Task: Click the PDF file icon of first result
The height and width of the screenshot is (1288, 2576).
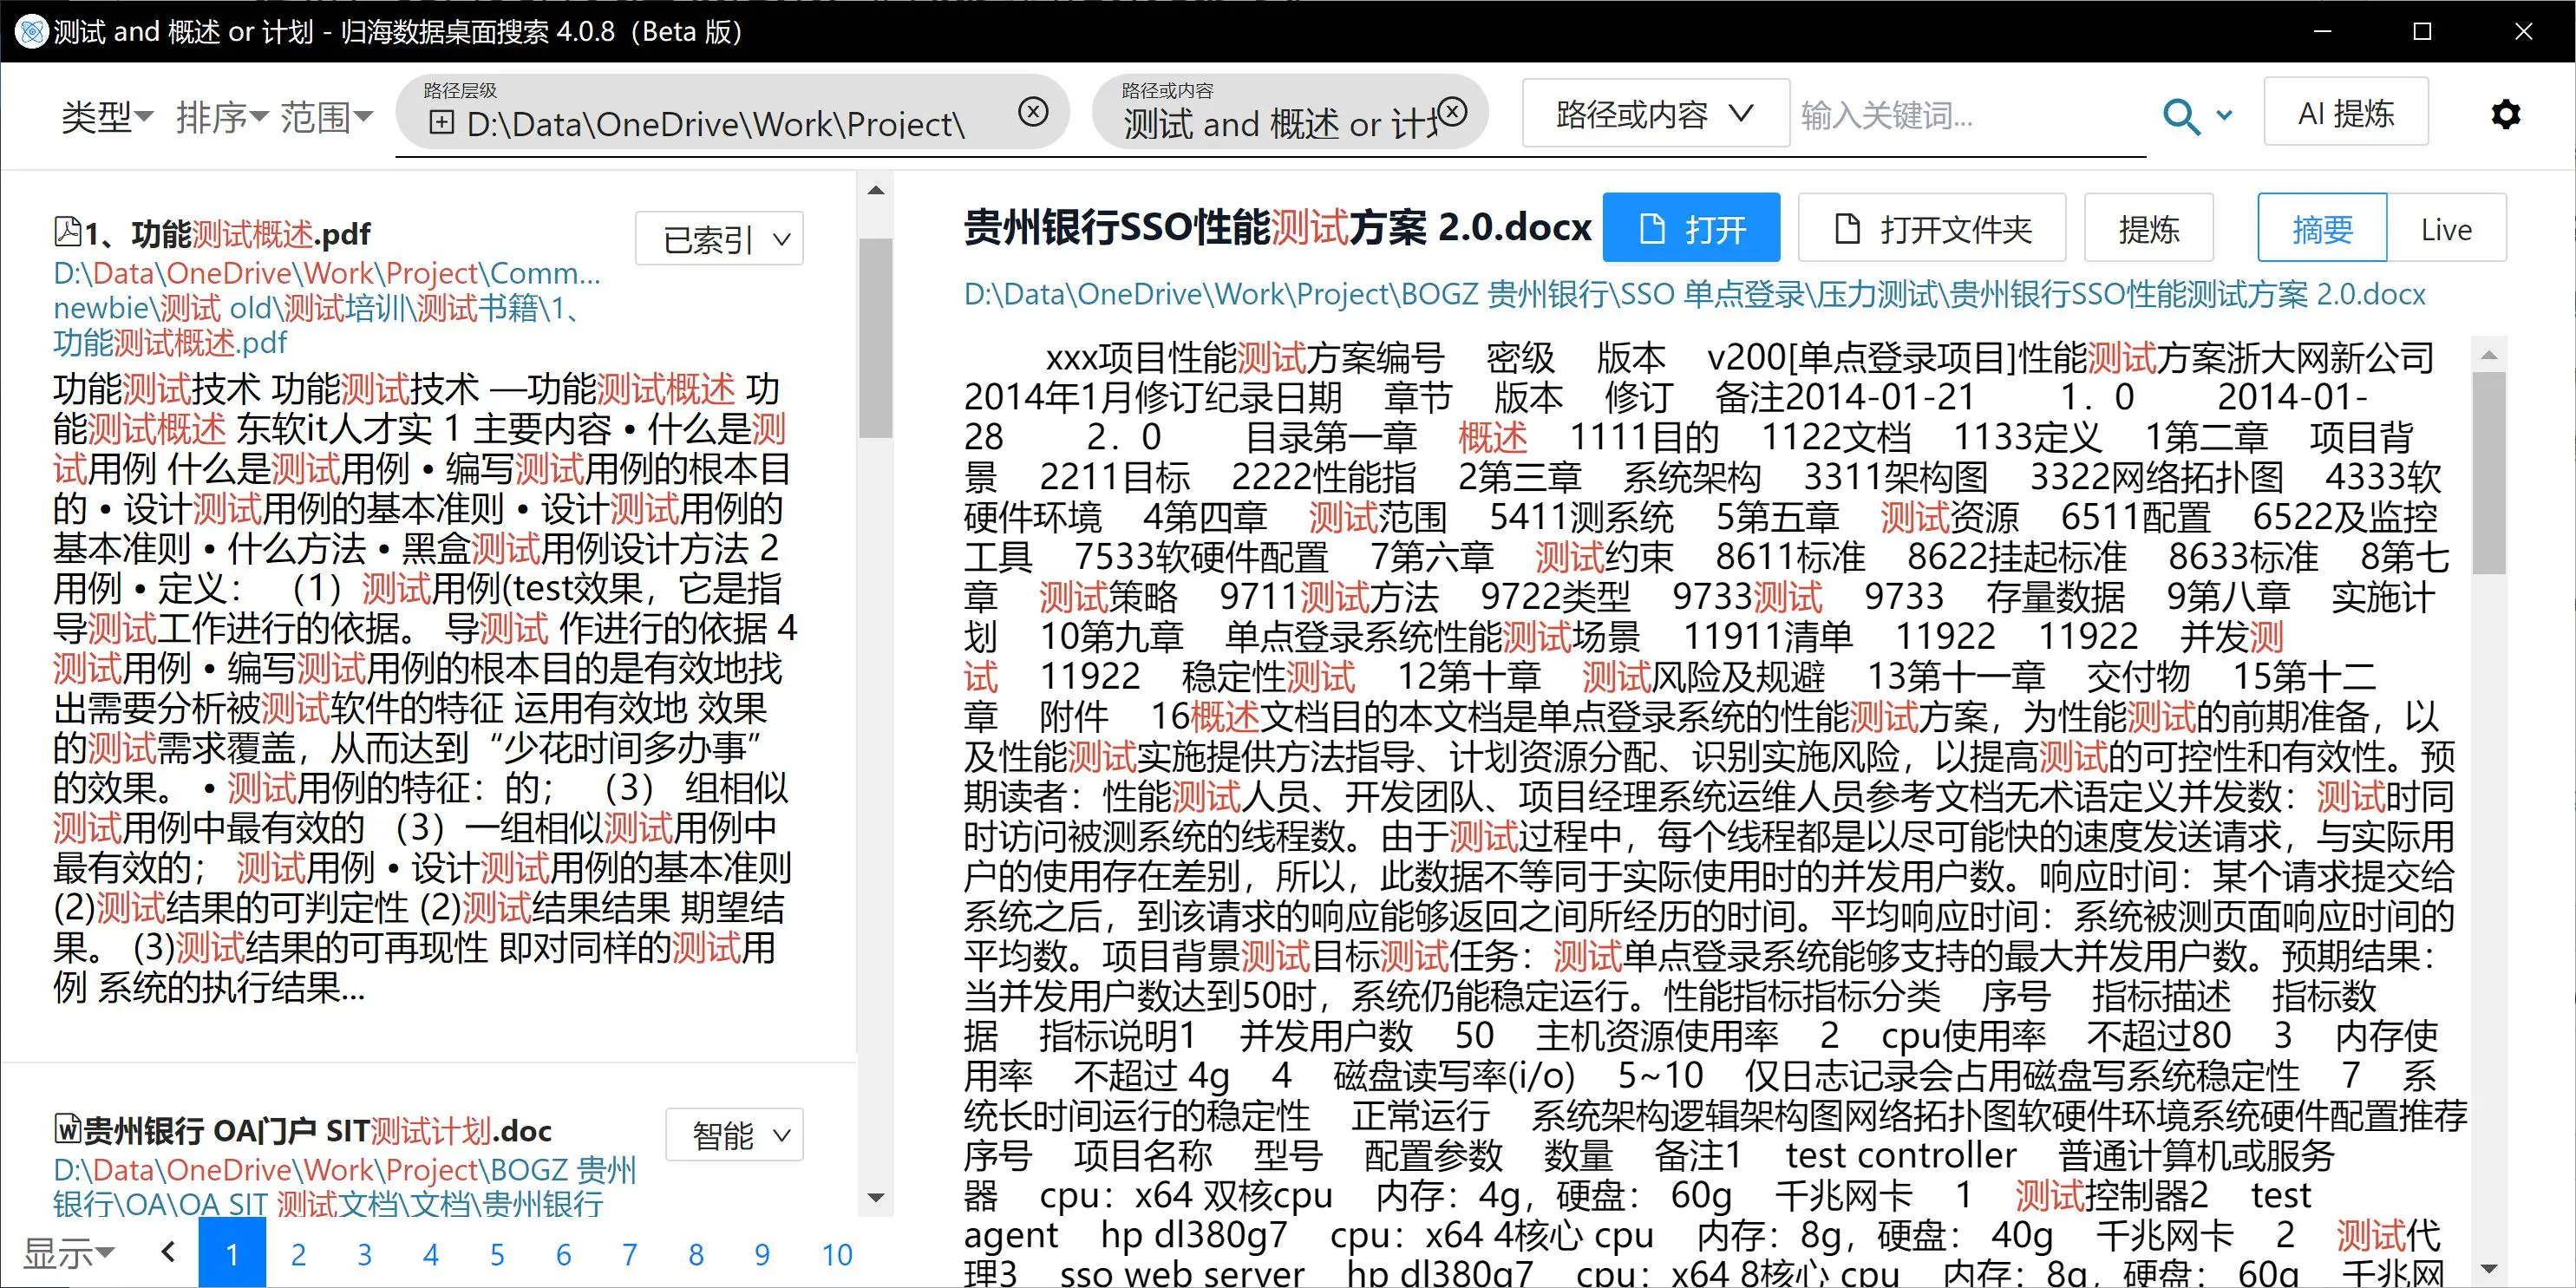Action: [x=67, y=232]
